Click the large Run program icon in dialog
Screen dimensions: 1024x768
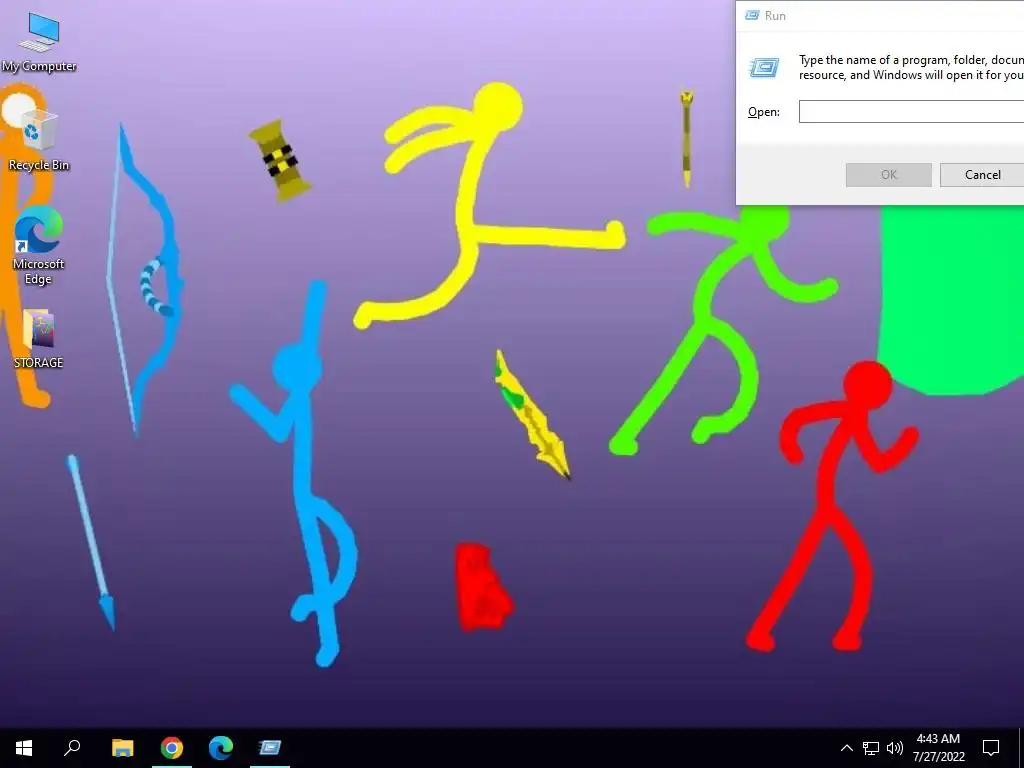[x=764, y=67]
